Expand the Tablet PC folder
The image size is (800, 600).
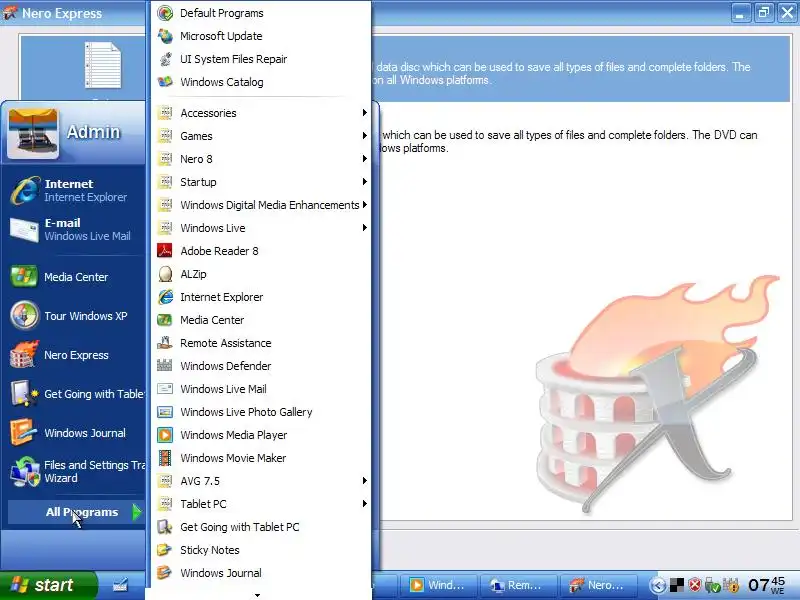[x=261, y=504]
